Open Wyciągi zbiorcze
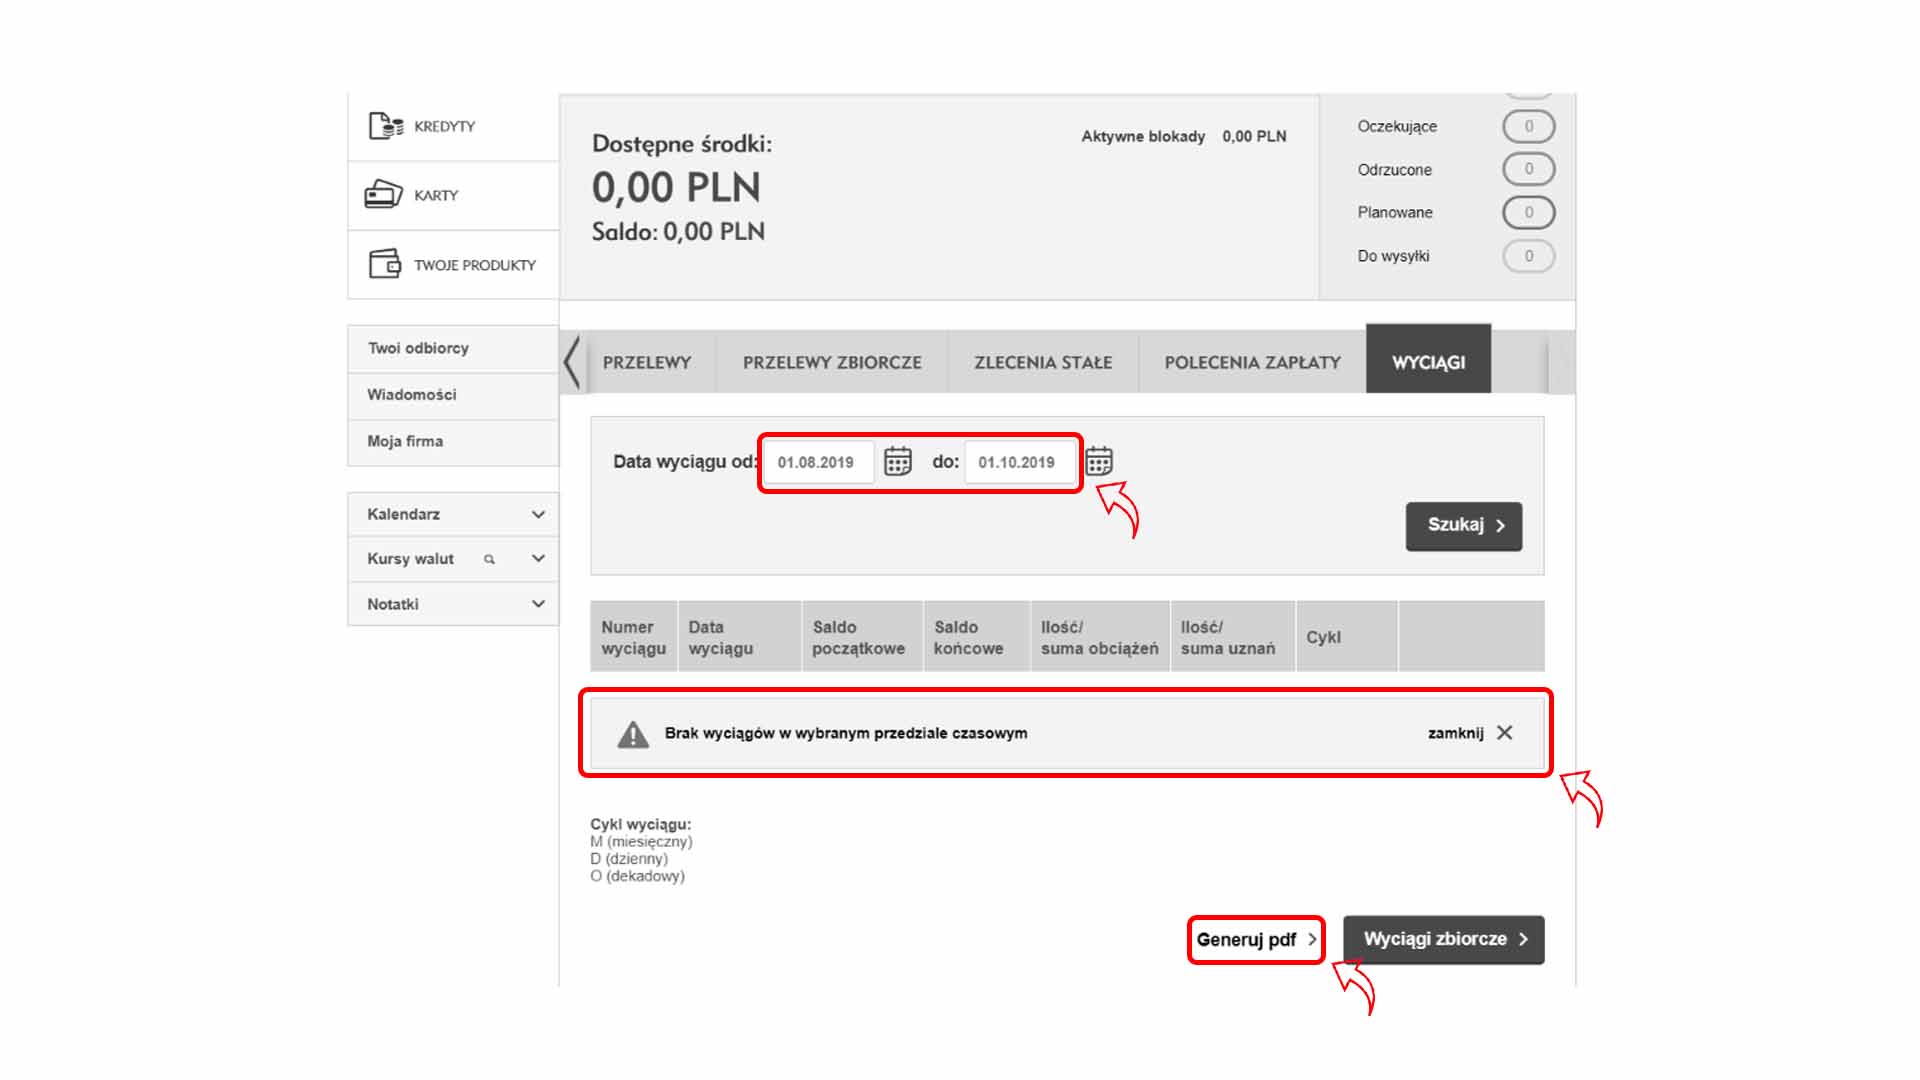The height and width of the screenshot is (1080, 1920). pos(1443,940)
